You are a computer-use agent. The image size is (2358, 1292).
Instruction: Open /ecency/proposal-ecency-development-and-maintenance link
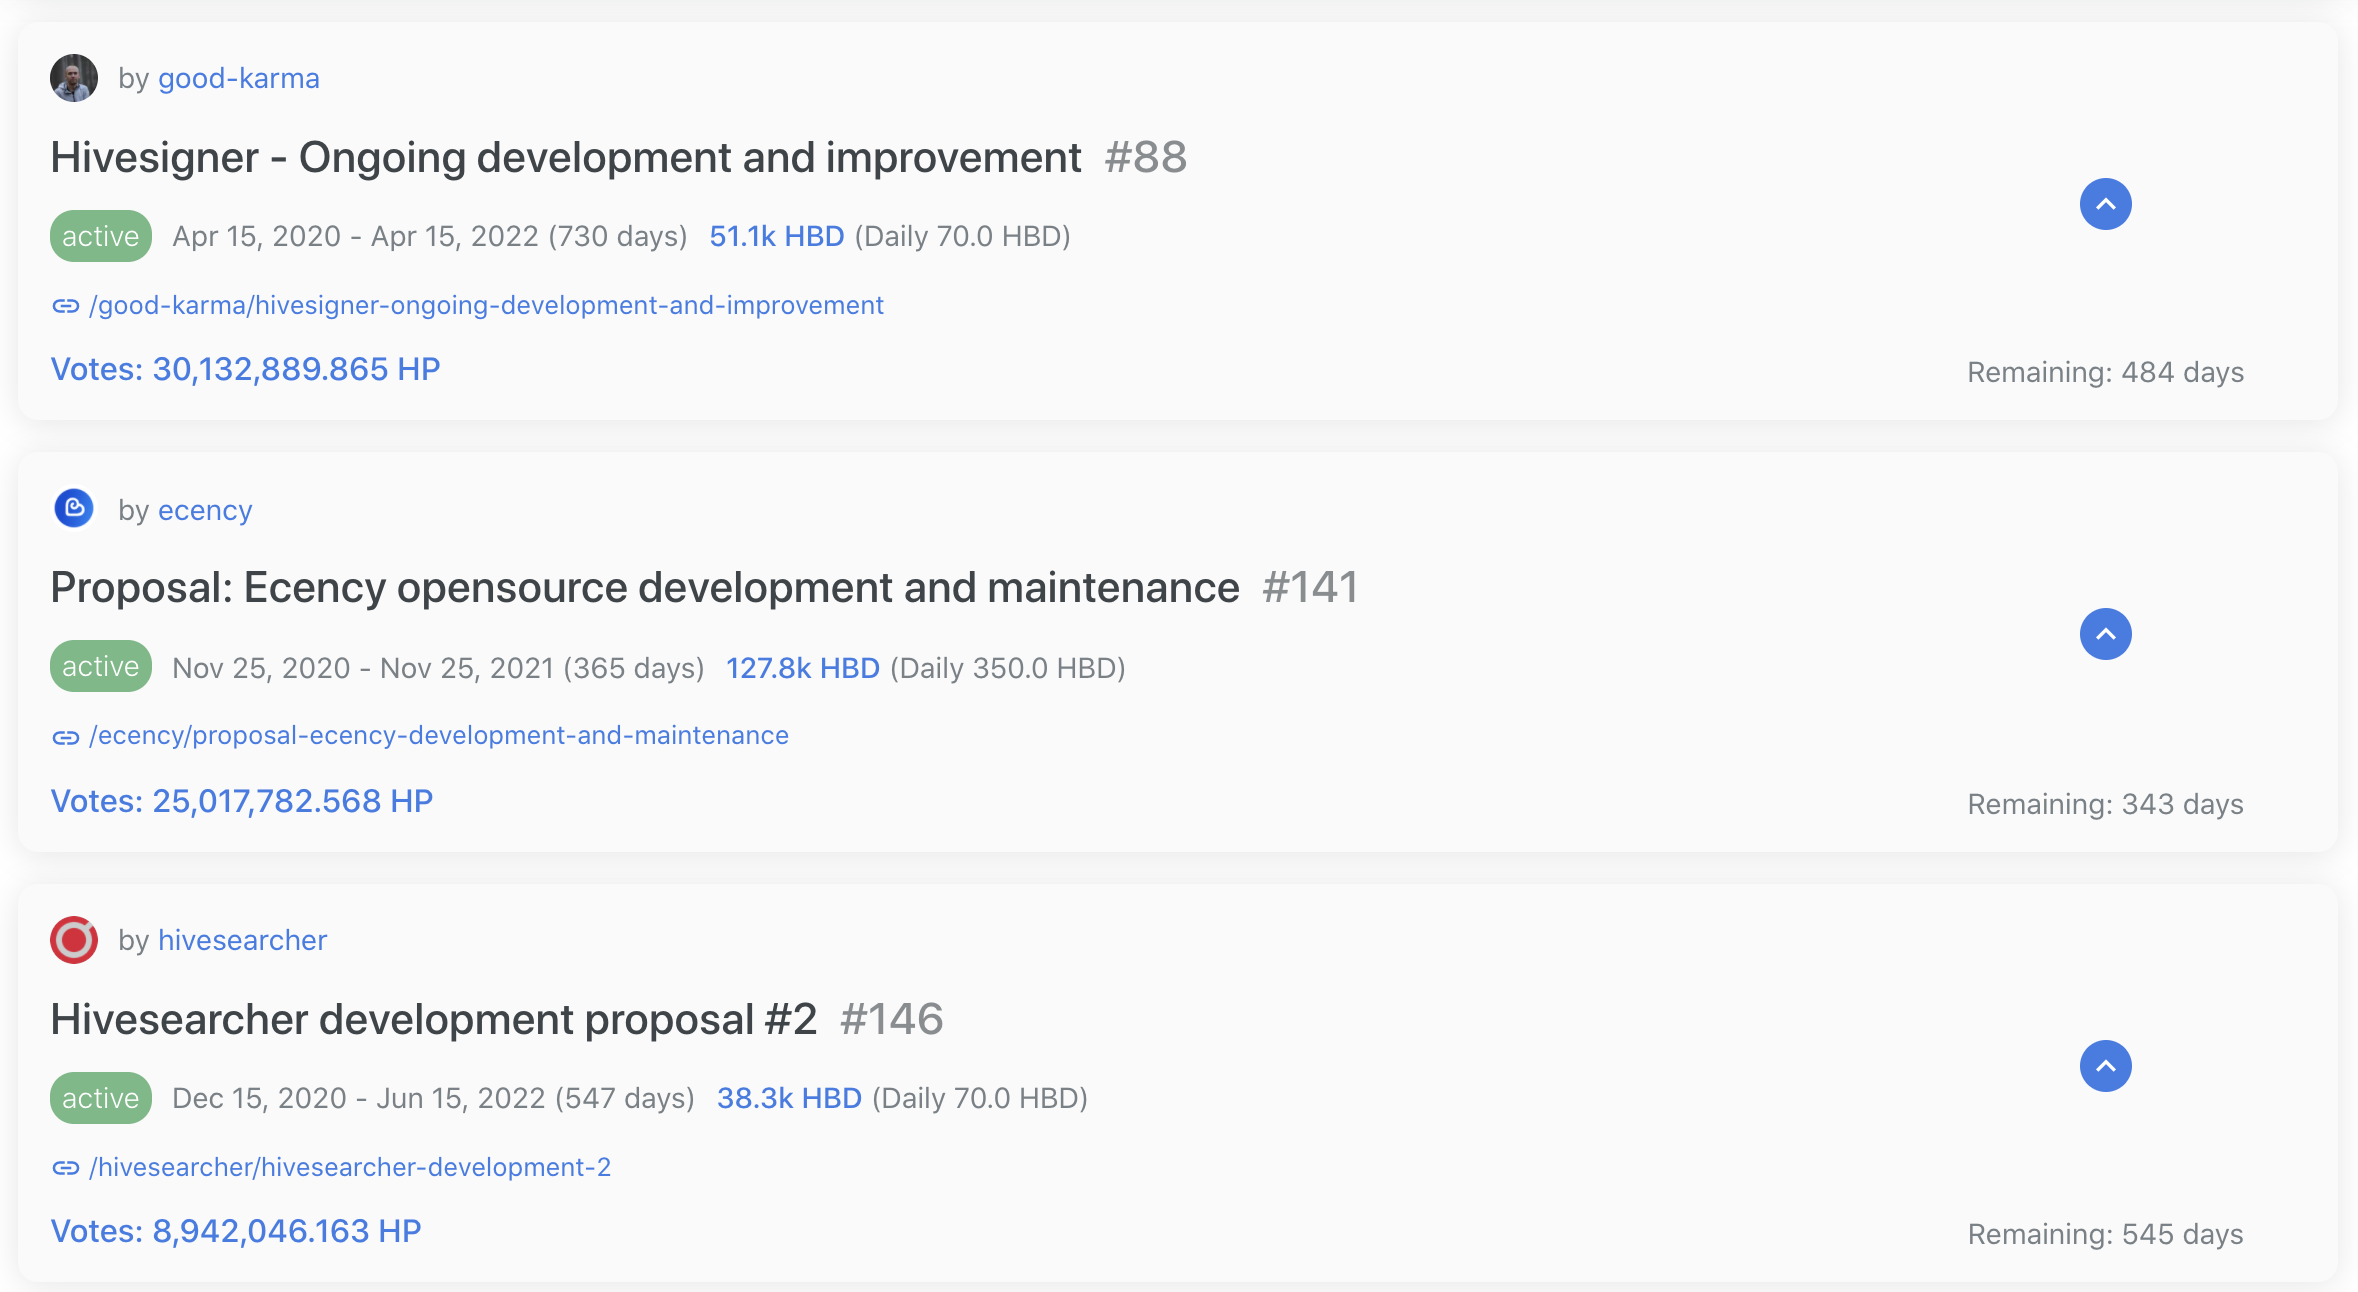438,735
